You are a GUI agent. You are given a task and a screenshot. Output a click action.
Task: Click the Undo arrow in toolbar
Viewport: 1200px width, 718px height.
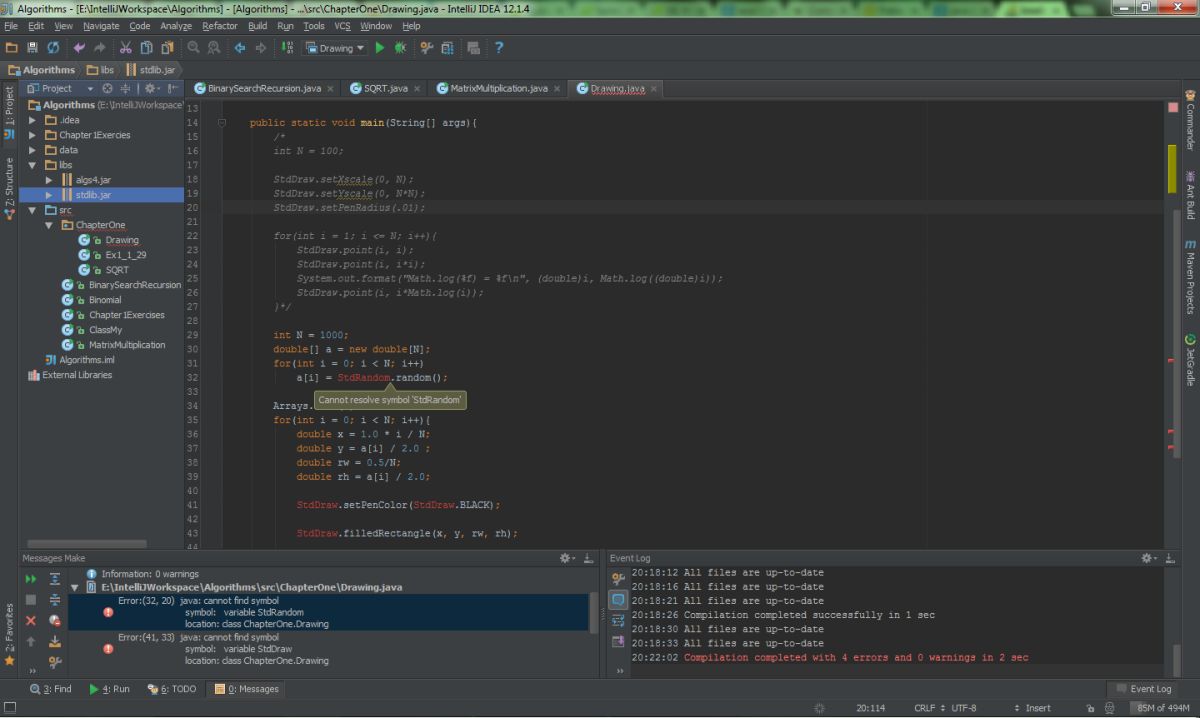click(x=79, y=47)
